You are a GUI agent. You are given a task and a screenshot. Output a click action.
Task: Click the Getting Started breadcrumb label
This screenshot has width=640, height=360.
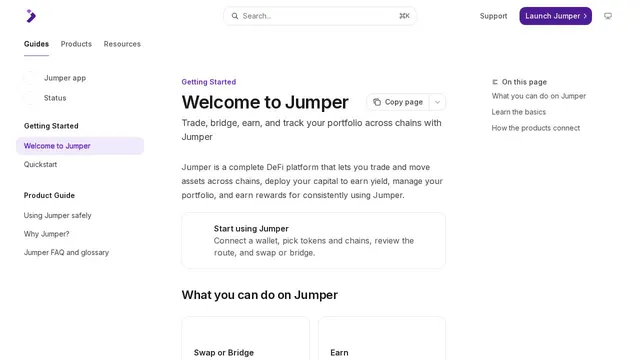209,82
